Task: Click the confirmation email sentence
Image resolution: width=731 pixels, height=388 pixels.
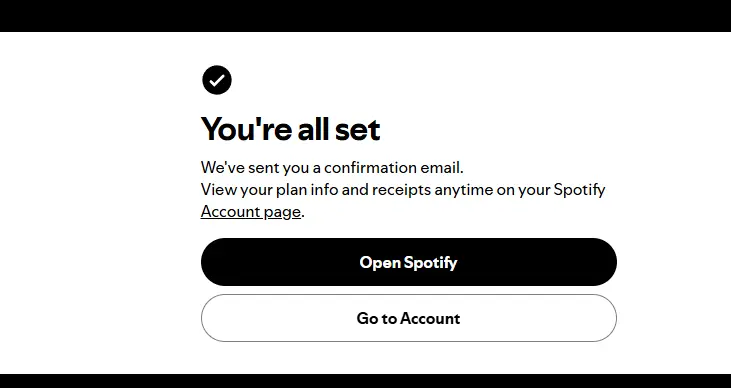Action: 332,167
